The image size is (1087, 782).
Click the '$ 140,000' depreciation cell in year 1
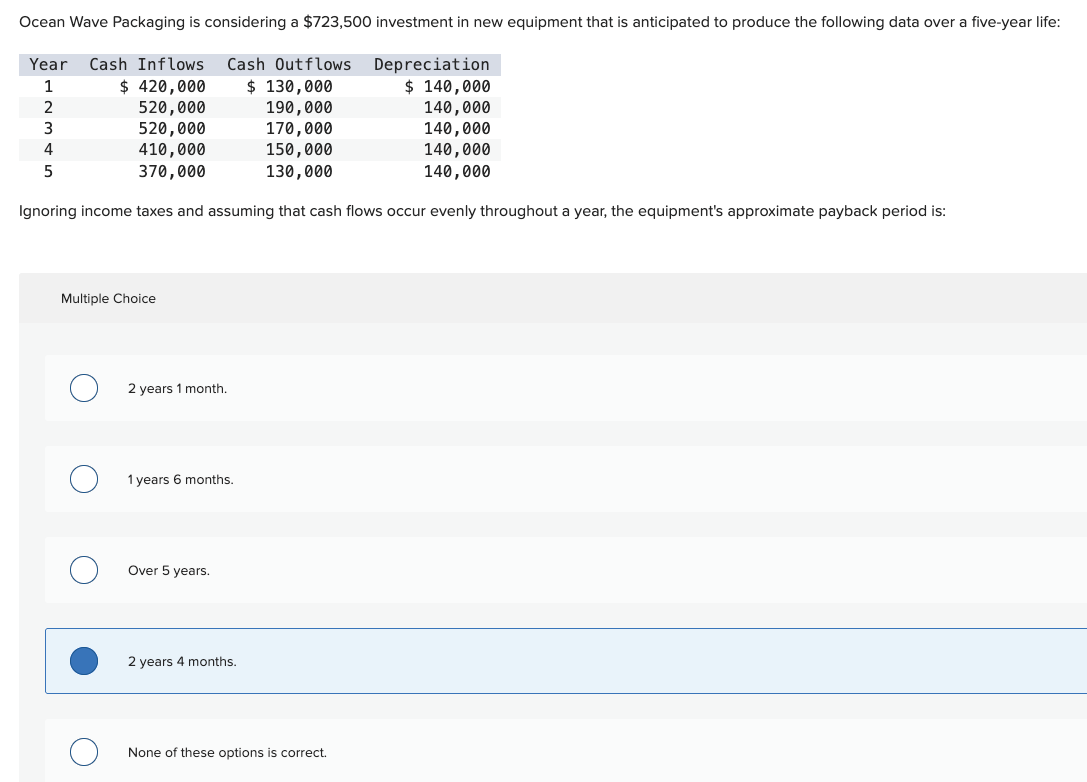point(447,87)
